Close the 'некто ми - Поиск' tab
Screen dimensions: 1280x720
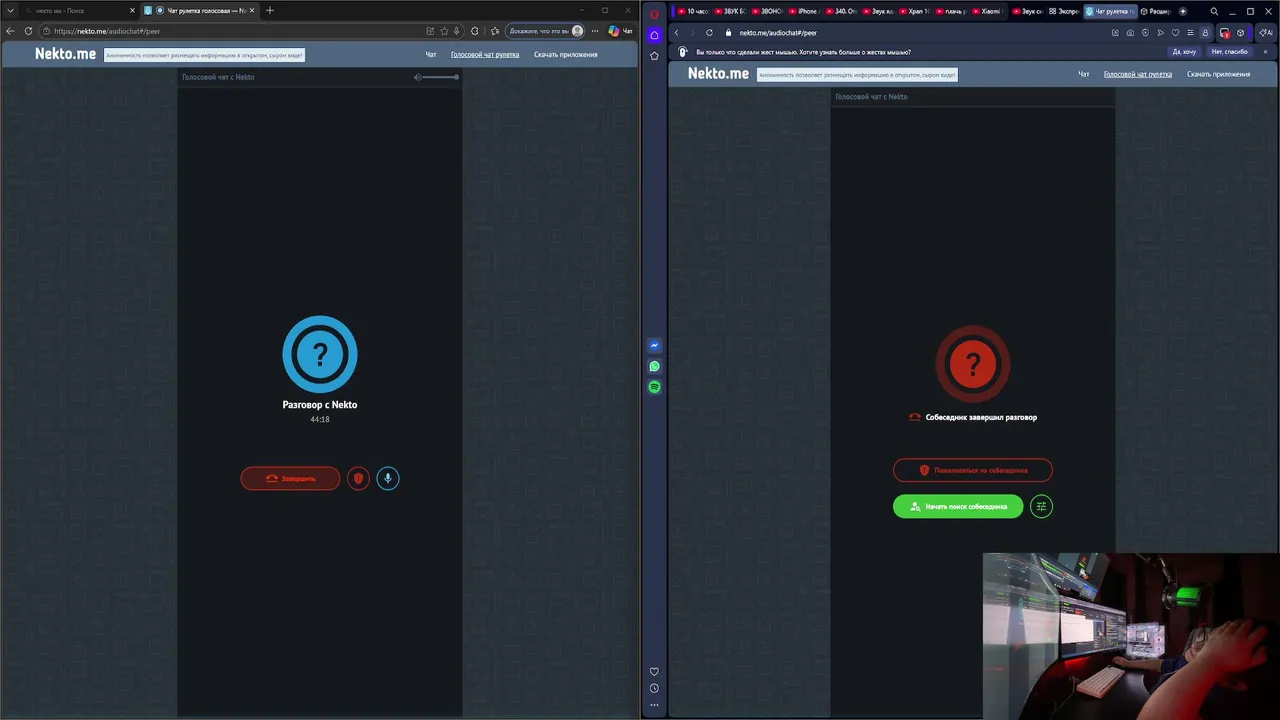(x=132, y=10)
